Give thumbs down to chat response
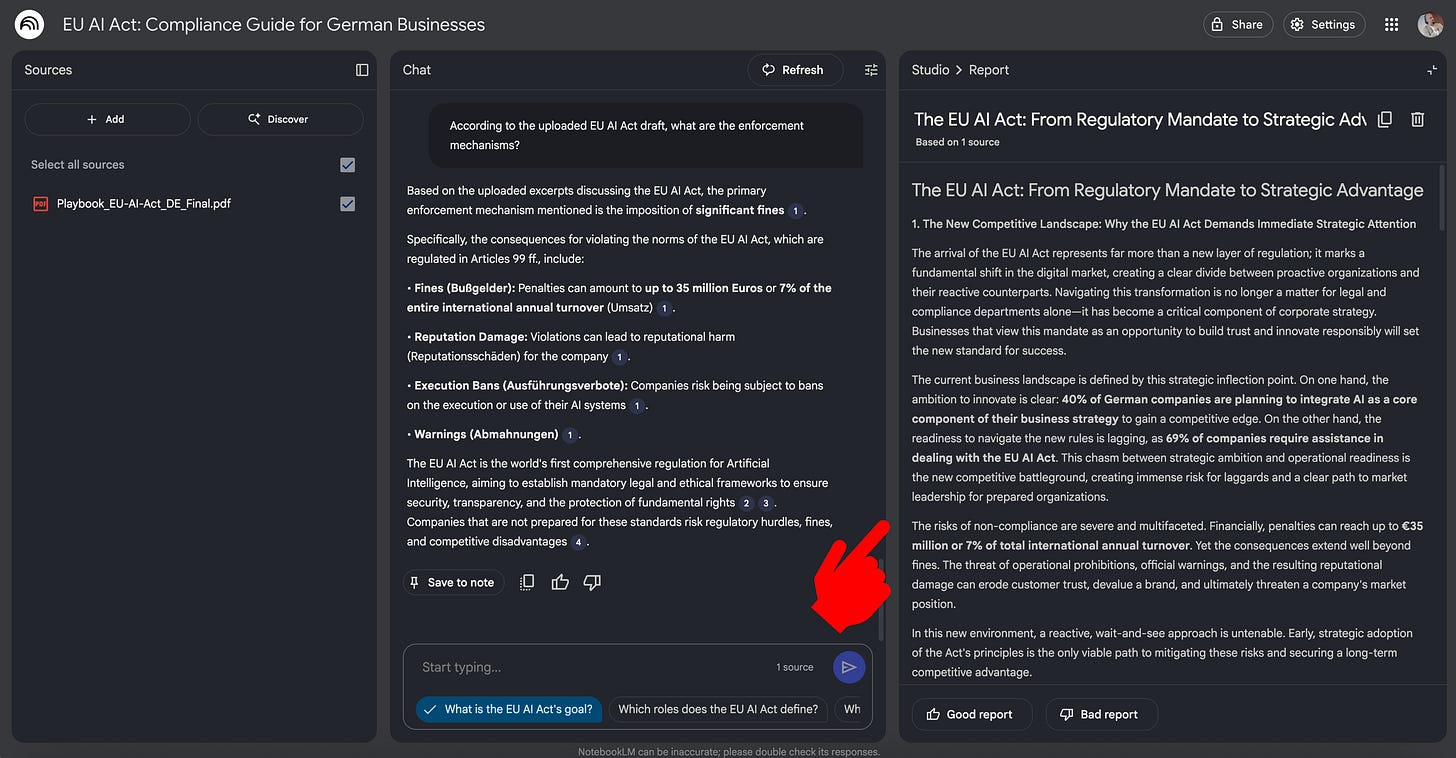The width and height of the screenshot is (1456, 758). [592, 582]
